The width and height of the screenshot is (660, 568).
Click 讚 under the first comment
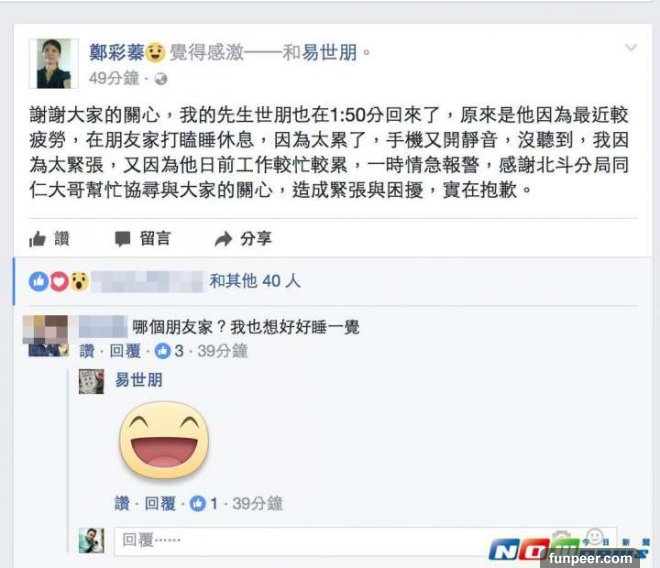(87, 351)
